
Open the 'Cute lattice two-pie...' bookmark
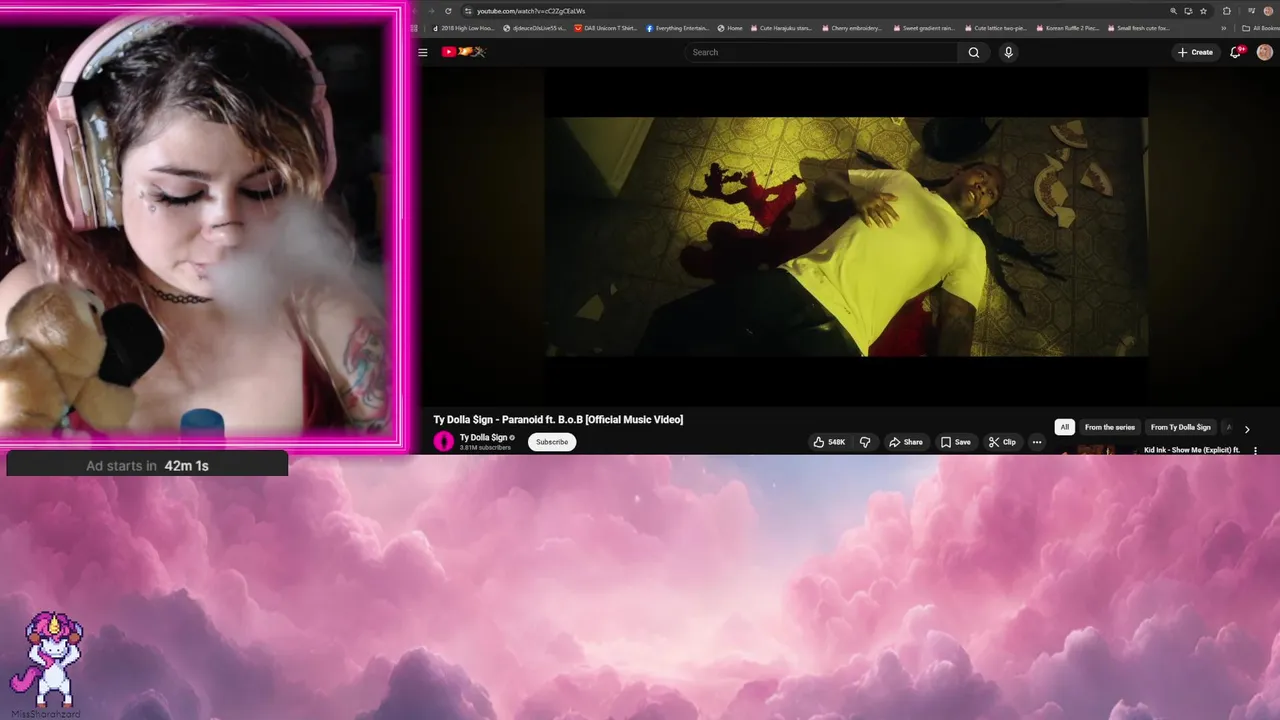click(x=994, y=28)
